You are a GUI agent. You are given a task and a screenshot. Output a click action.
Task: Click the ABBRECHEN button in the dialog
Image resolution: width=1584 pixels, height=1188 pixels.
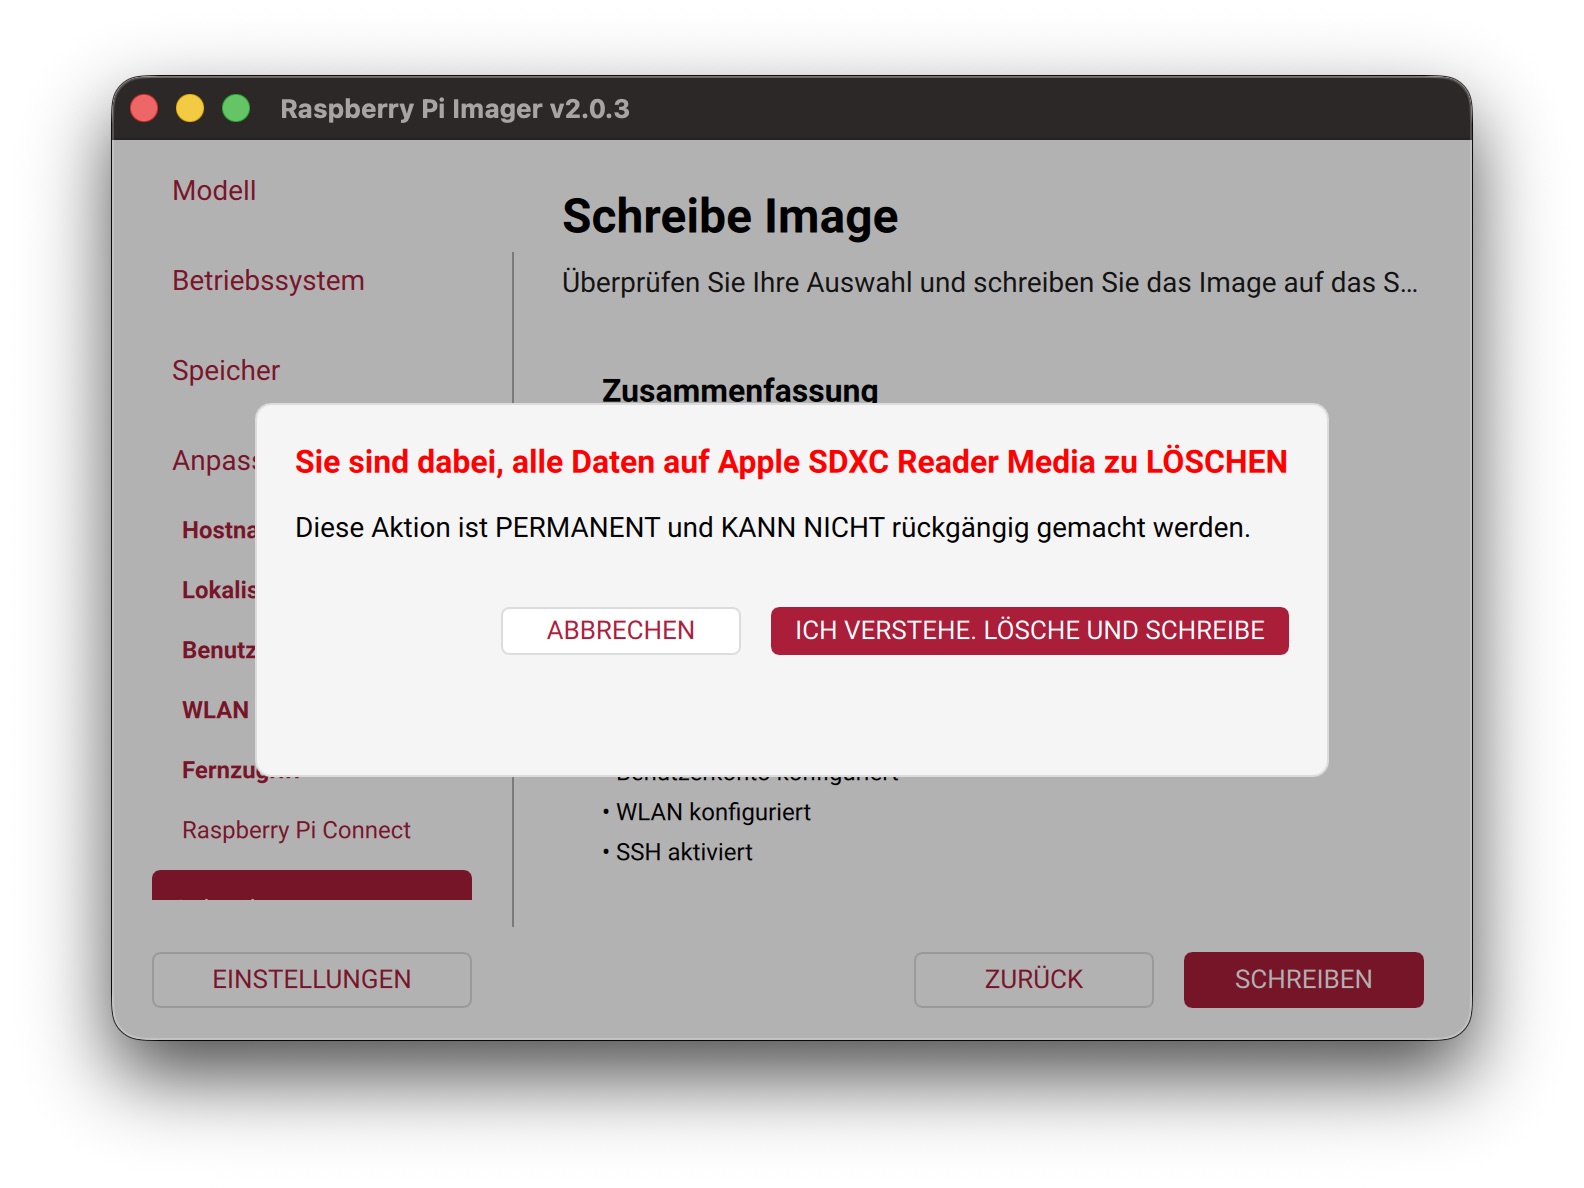point(620,631)
